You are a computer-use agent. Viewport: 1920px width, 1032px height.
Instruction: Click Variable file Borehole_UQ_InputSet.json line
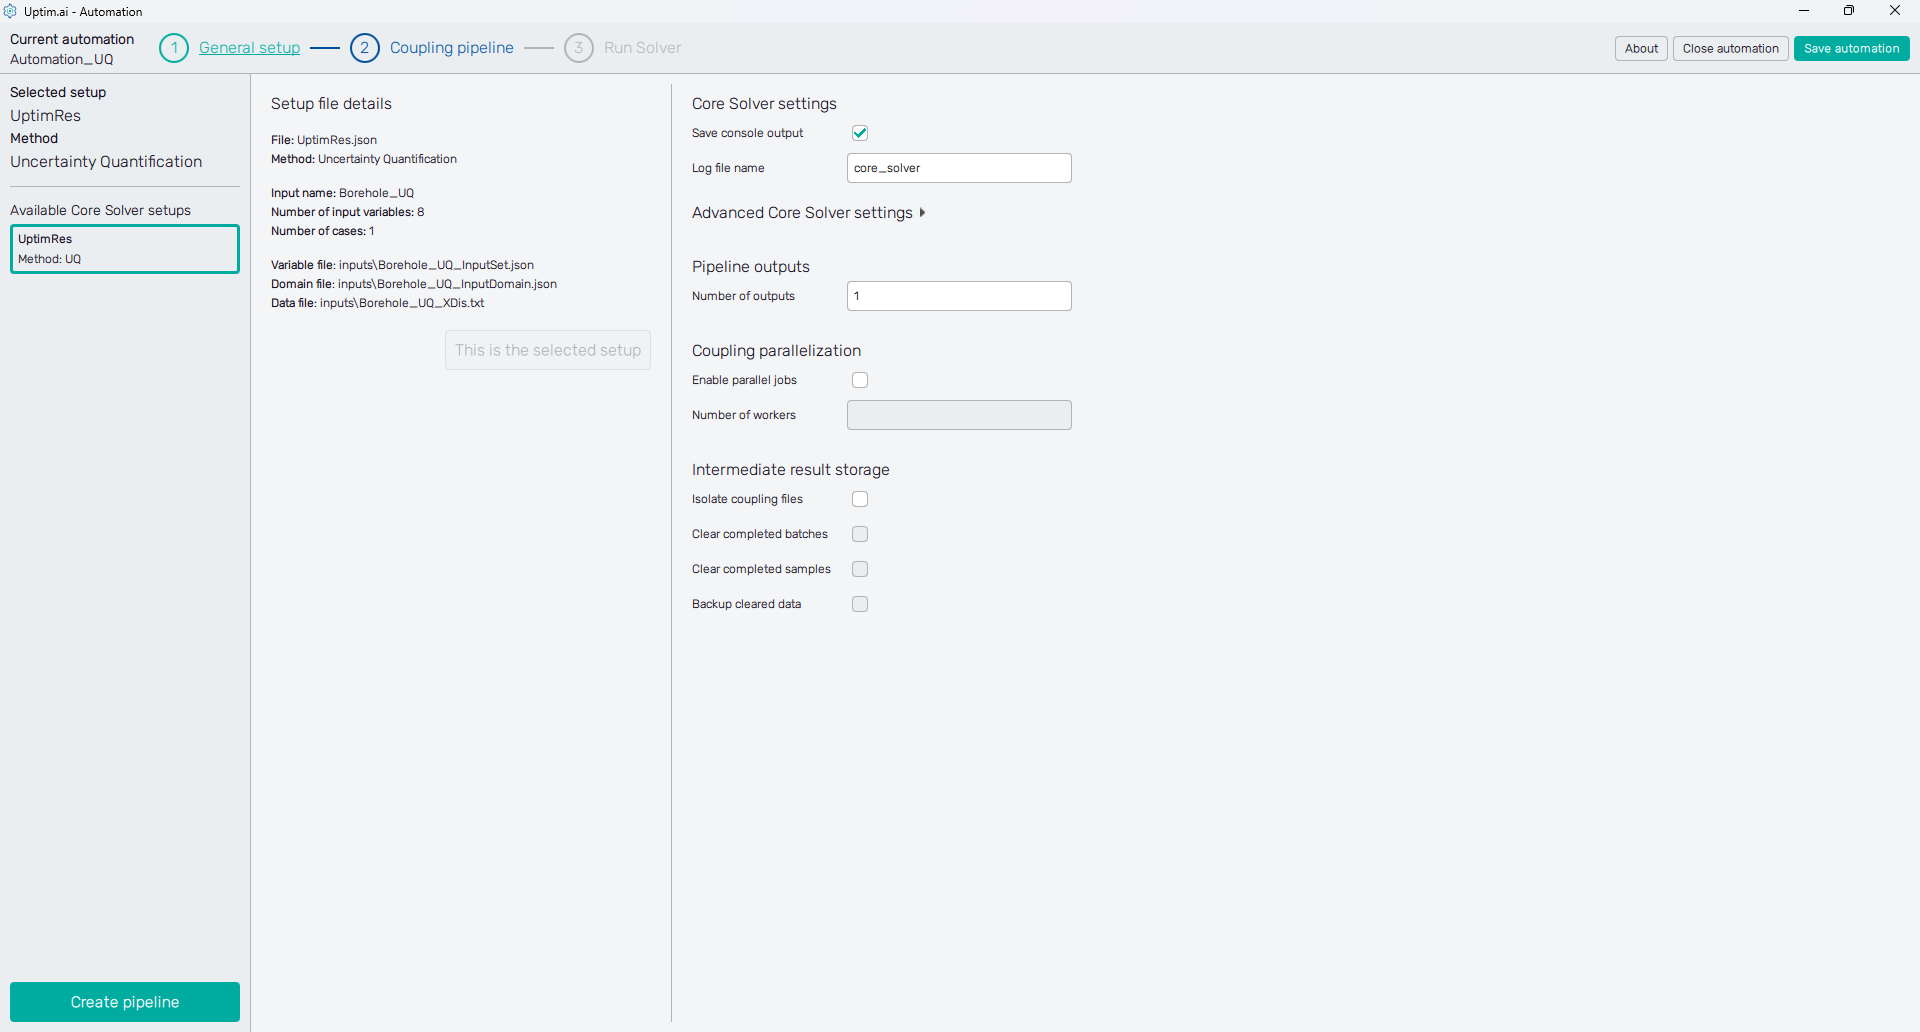[402, 265]
